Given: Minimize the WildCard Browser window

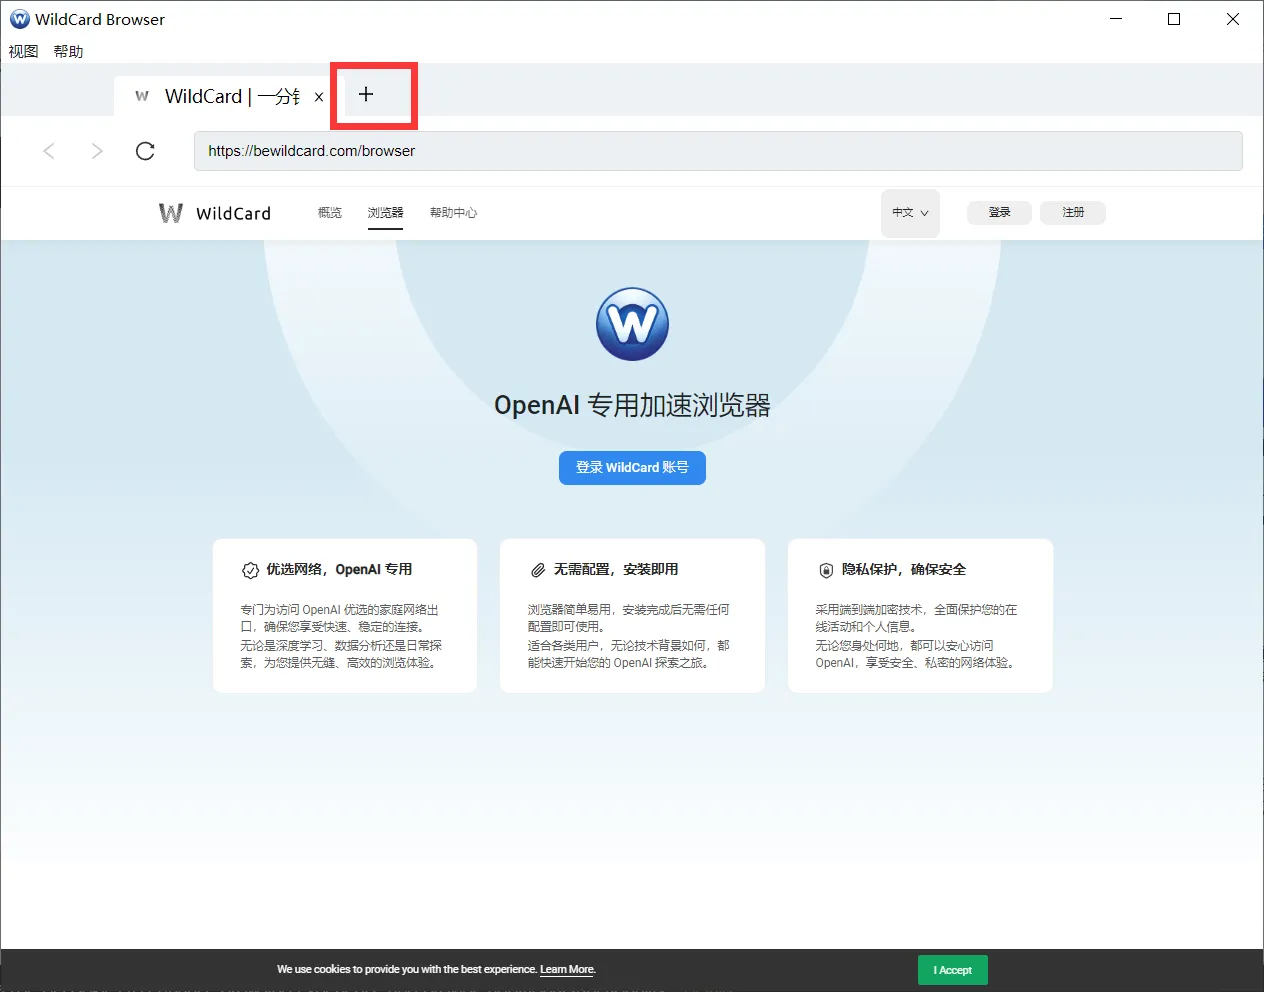Looking at the screenshot, I should tap(1116, 19).
